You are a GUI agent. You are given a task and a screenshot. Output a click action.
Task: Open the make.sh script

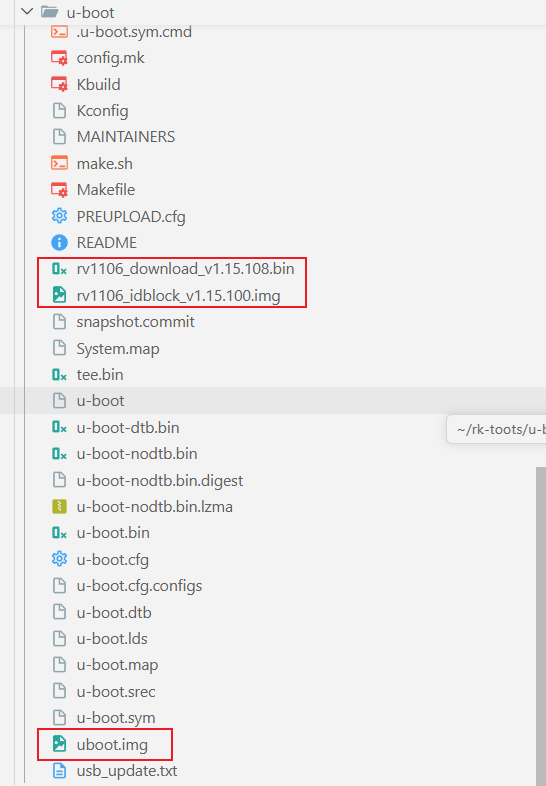[104, 163]
